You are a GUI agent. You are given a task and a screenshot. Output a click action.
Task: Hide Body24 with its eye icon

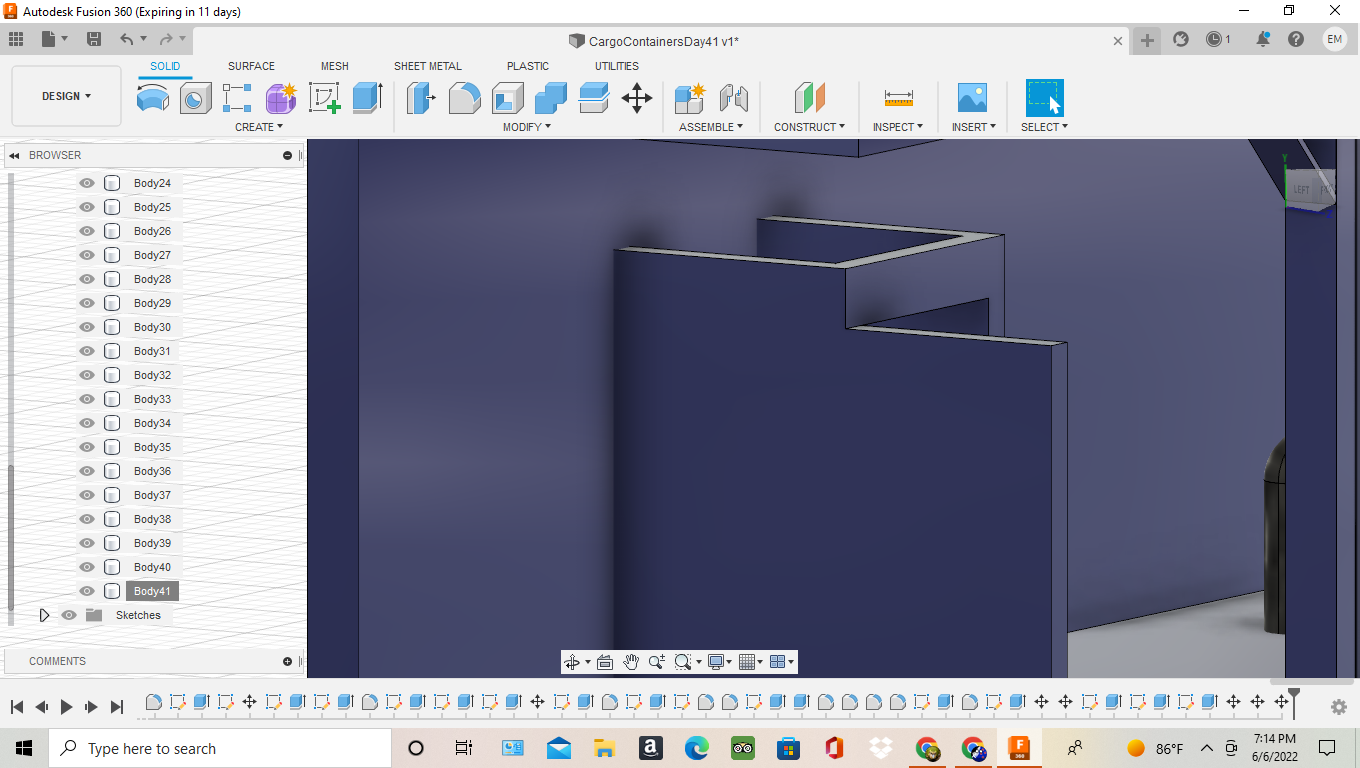(x=87, y=183)
